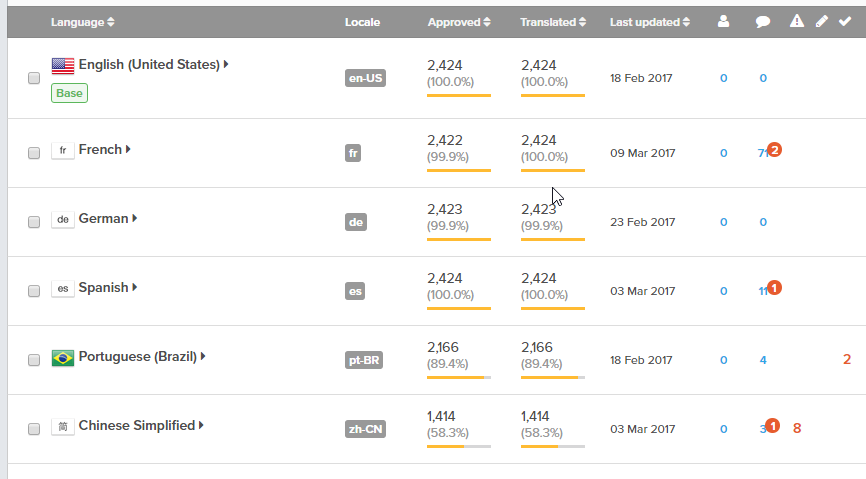This screenshot has height=479, width=866.
Task: Sort by the Approved column header
Action: 459,22
